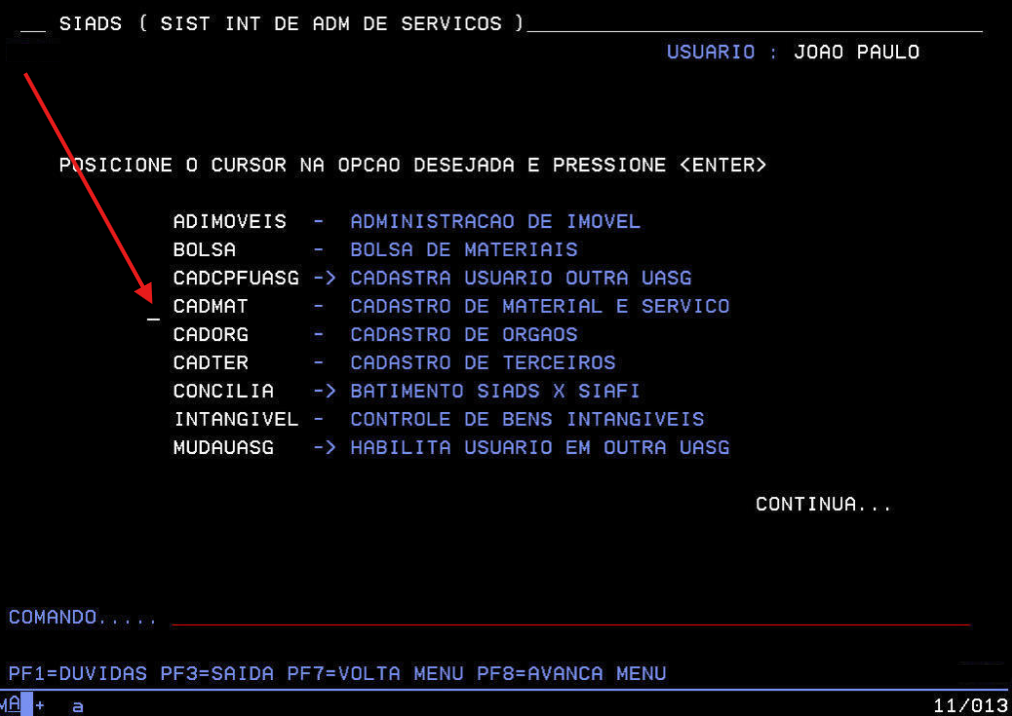Click the blank field before SIADS title

32,26
